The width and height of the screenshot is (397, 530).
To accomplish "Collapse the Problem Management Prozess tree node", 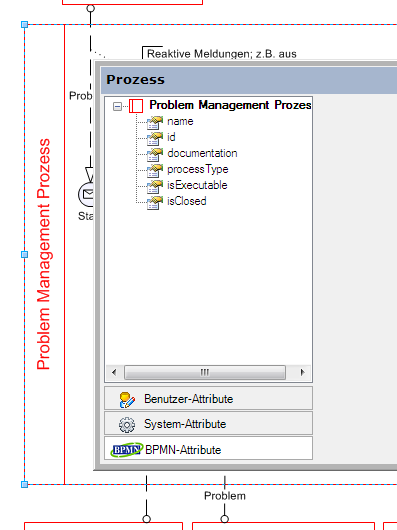I will click(x=117, y=106).
